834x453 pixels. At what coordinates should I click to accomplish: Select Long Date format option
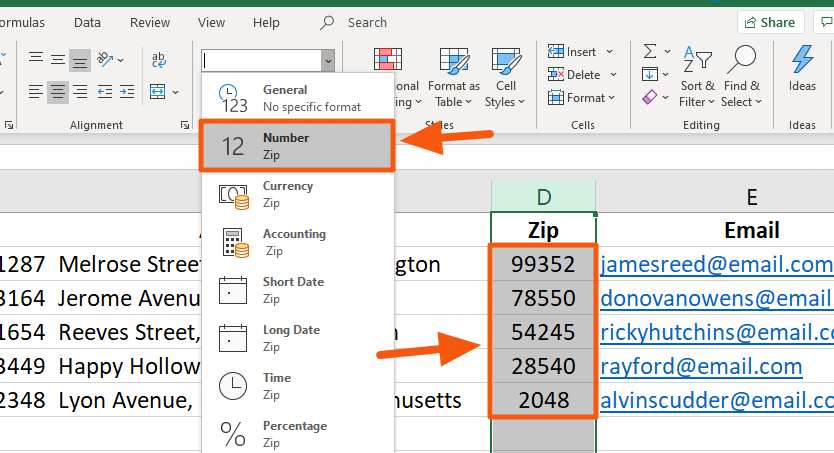(298, 338)
